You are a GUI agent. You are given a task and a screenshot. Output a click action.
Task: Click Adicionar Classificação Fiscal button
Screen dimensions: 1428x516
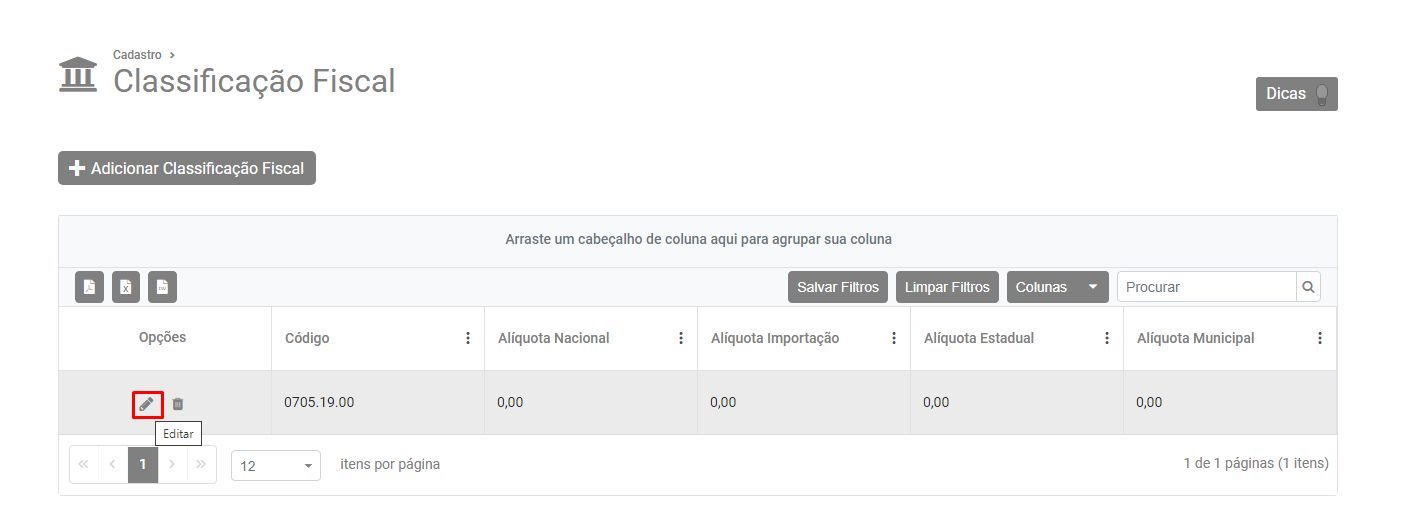[x=187, y=168]
